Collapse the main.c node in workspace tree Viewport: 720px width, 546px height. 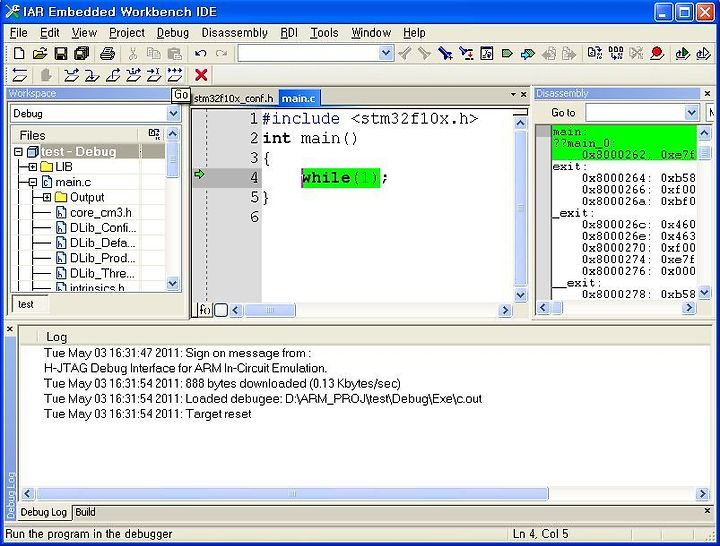[33, 182]
